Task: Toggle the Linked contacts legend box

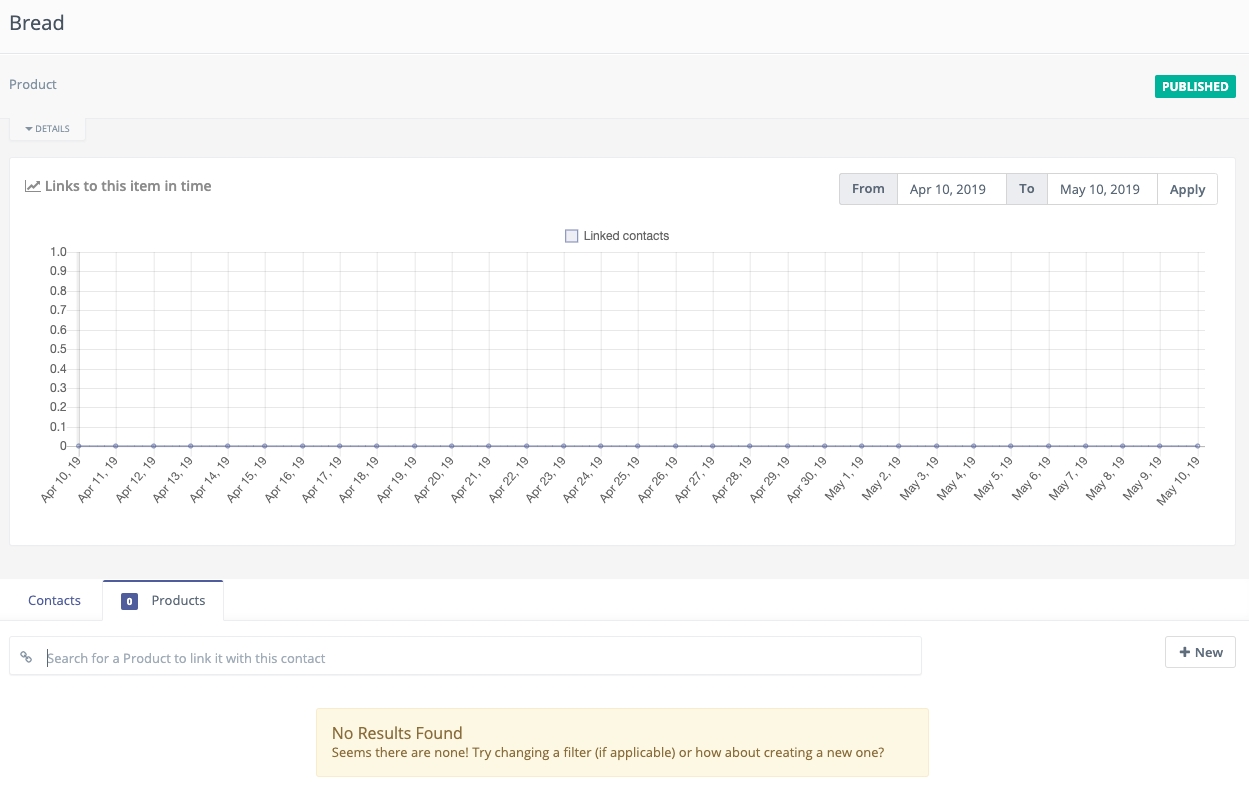Action: click(x=572, y=236)
